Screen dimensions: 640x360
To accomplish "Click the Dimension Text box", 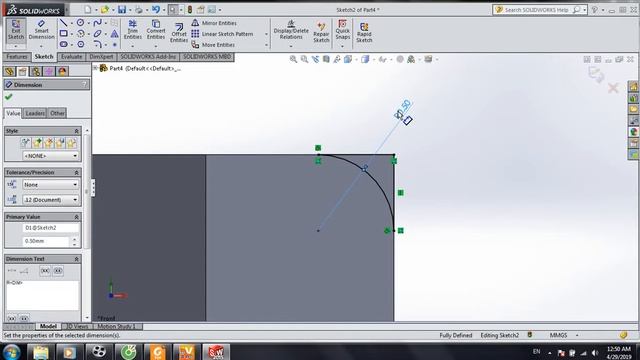I will 42,295.
